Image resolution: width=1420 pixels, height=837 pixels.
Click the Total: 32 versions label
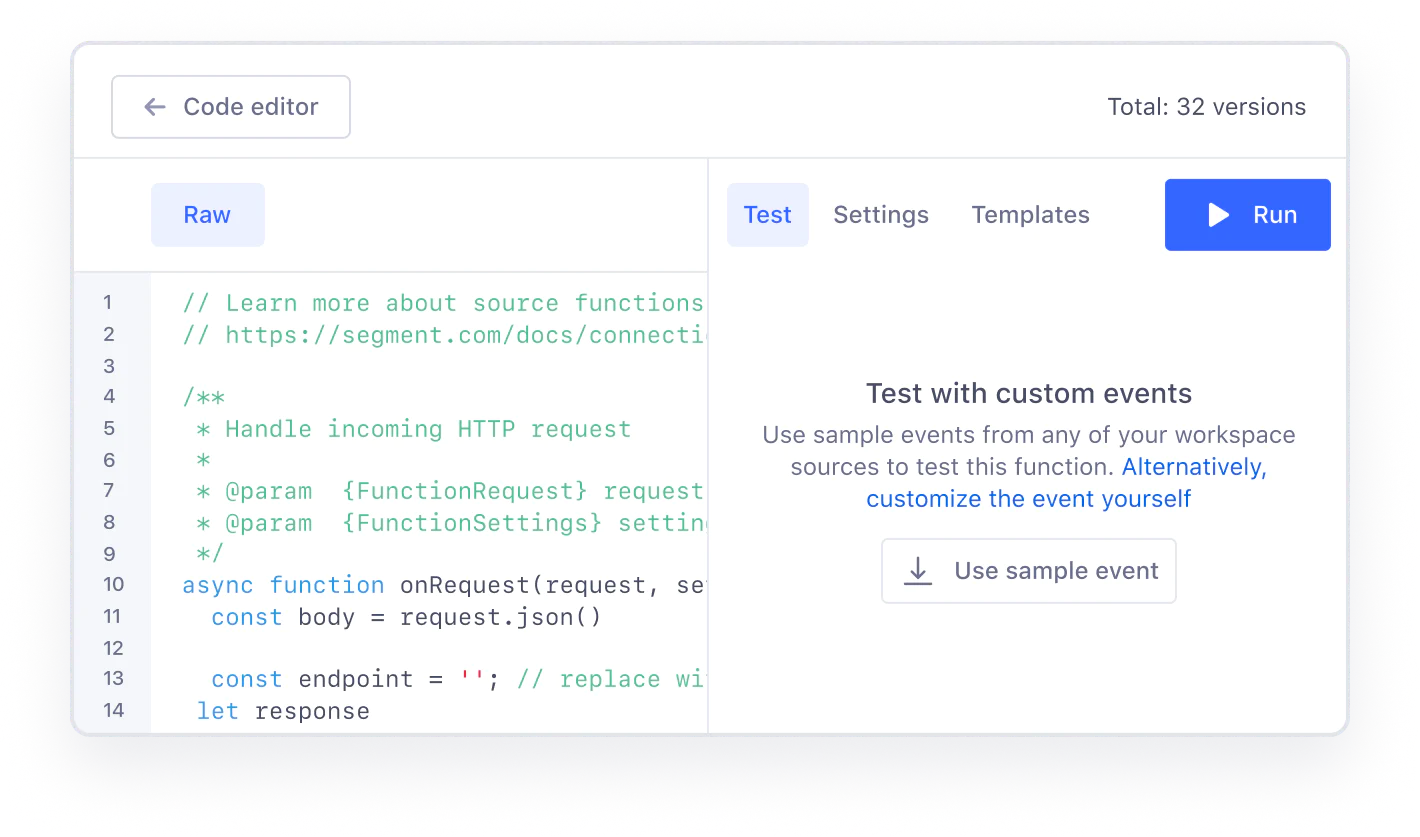click(1206, 106)
